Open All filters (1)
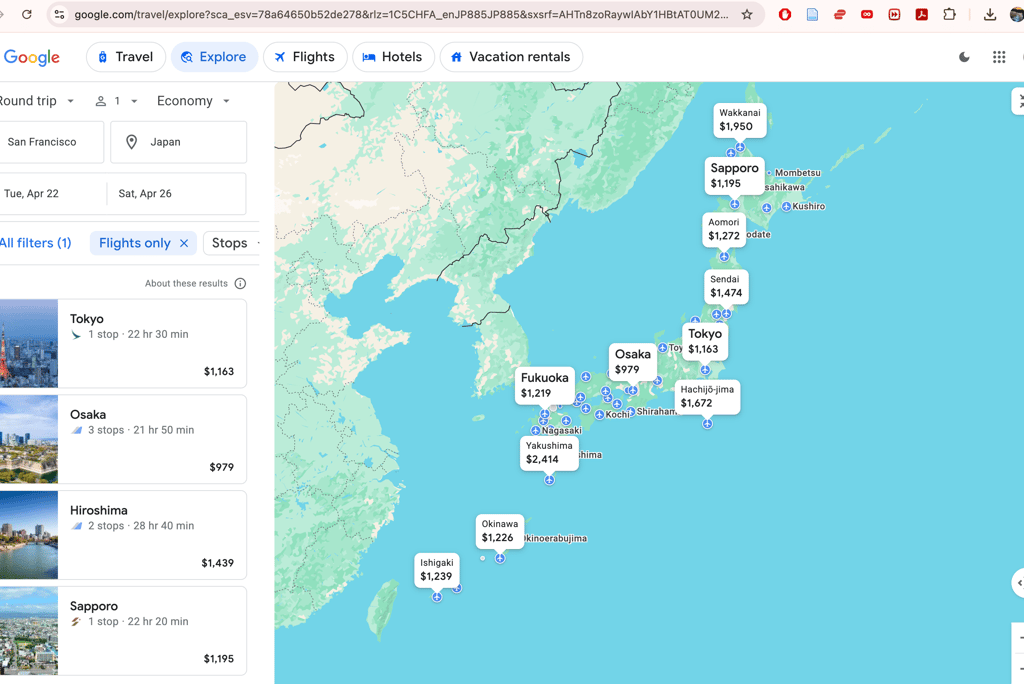 click(35, 243)
